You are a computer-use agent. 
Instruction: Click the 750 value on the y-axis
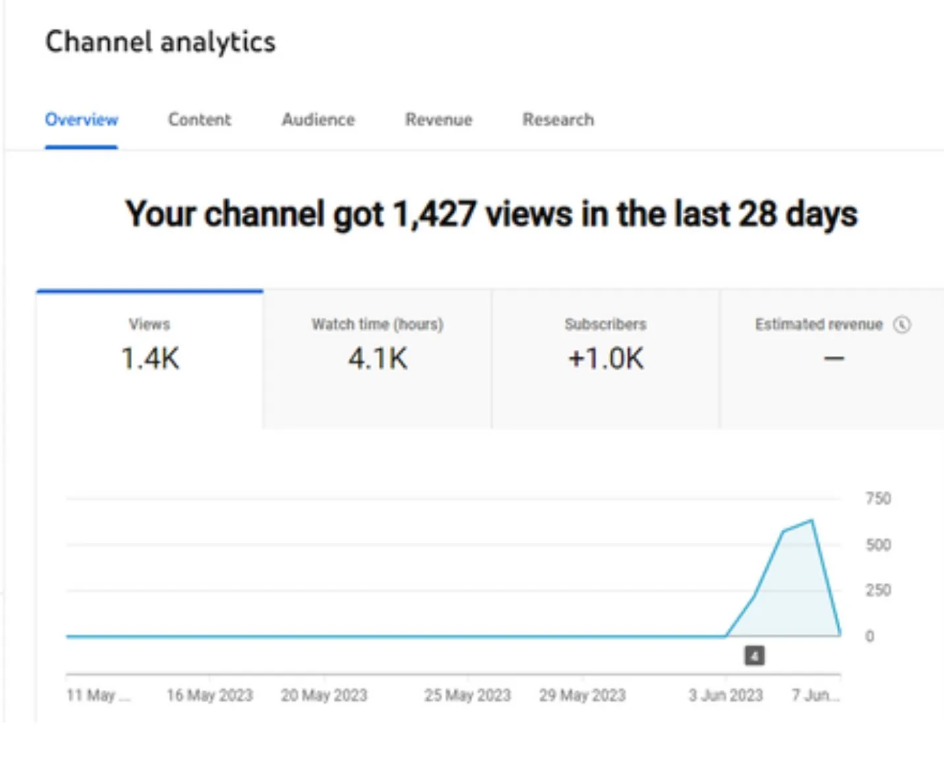tap(877, 499)
